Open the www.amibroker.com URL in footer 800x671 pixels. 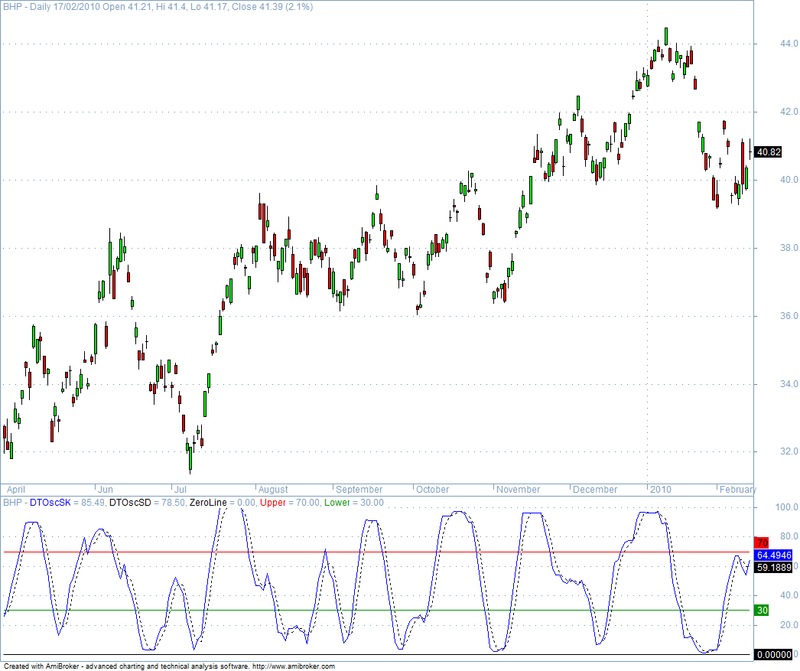coord(294,666)
